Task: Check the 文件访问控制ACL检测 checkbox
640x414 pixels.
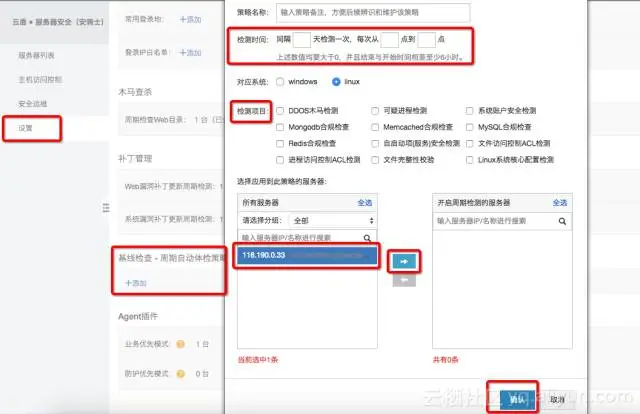Action: coord(469,143)
